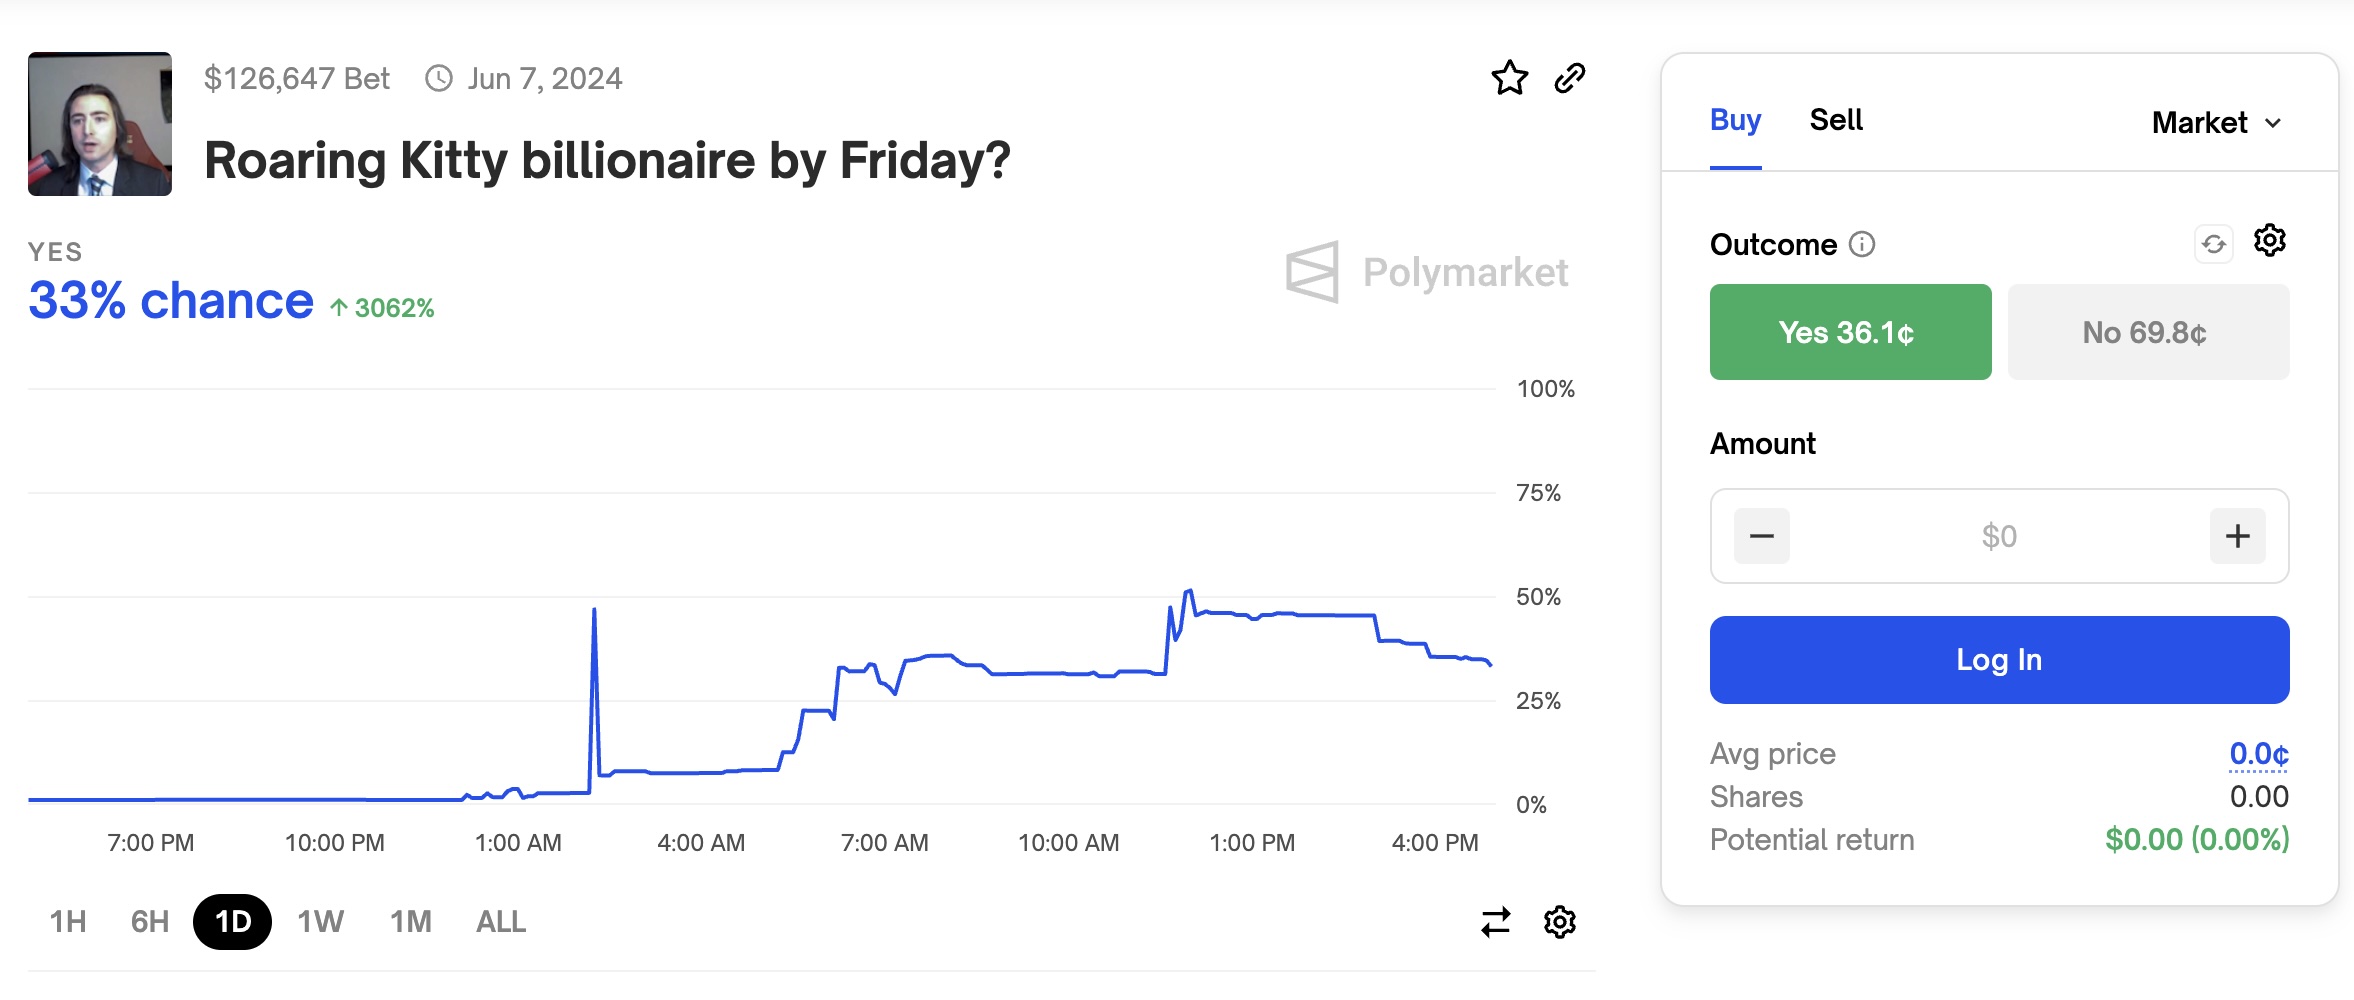Click the 0.0¢ average price link
2354x1000 pixels.
click(x=2258, y=754)
